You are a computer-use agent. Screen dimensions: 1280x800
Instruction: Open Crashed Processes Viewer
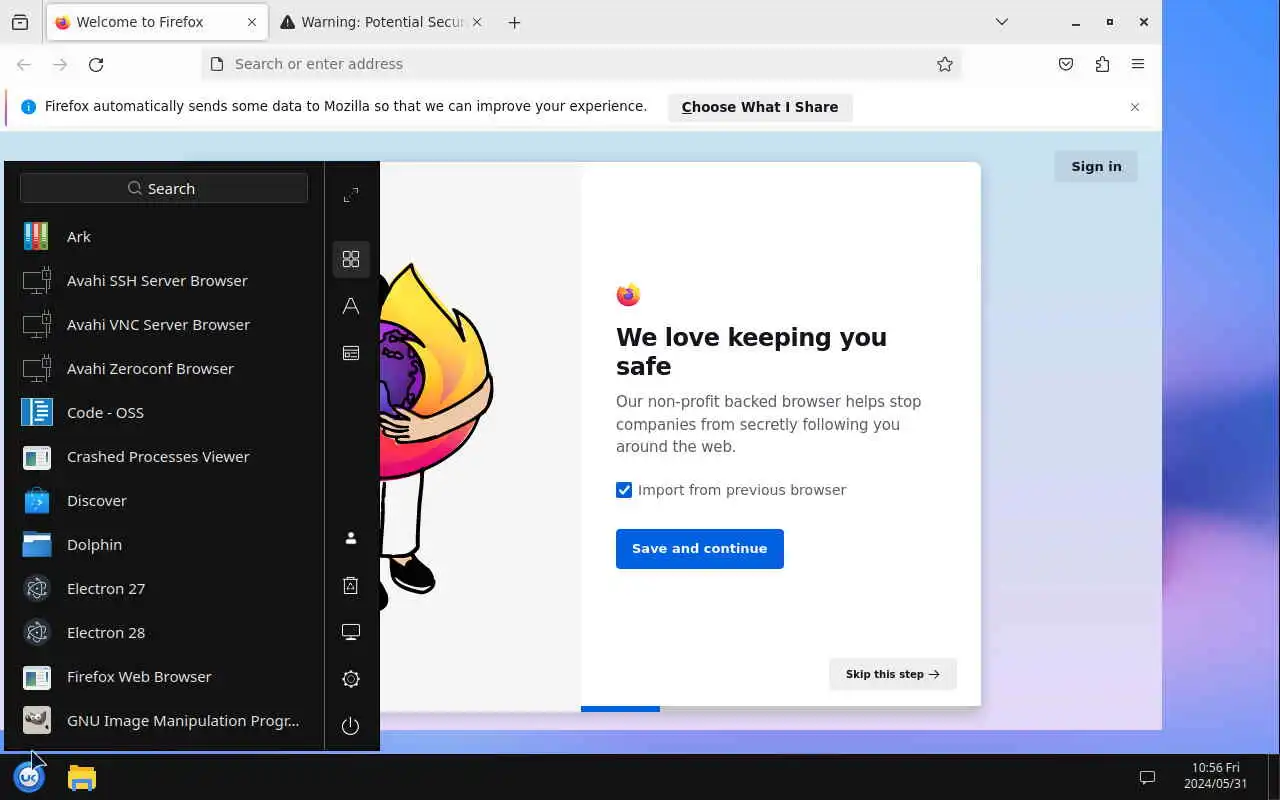pos(164,457)
